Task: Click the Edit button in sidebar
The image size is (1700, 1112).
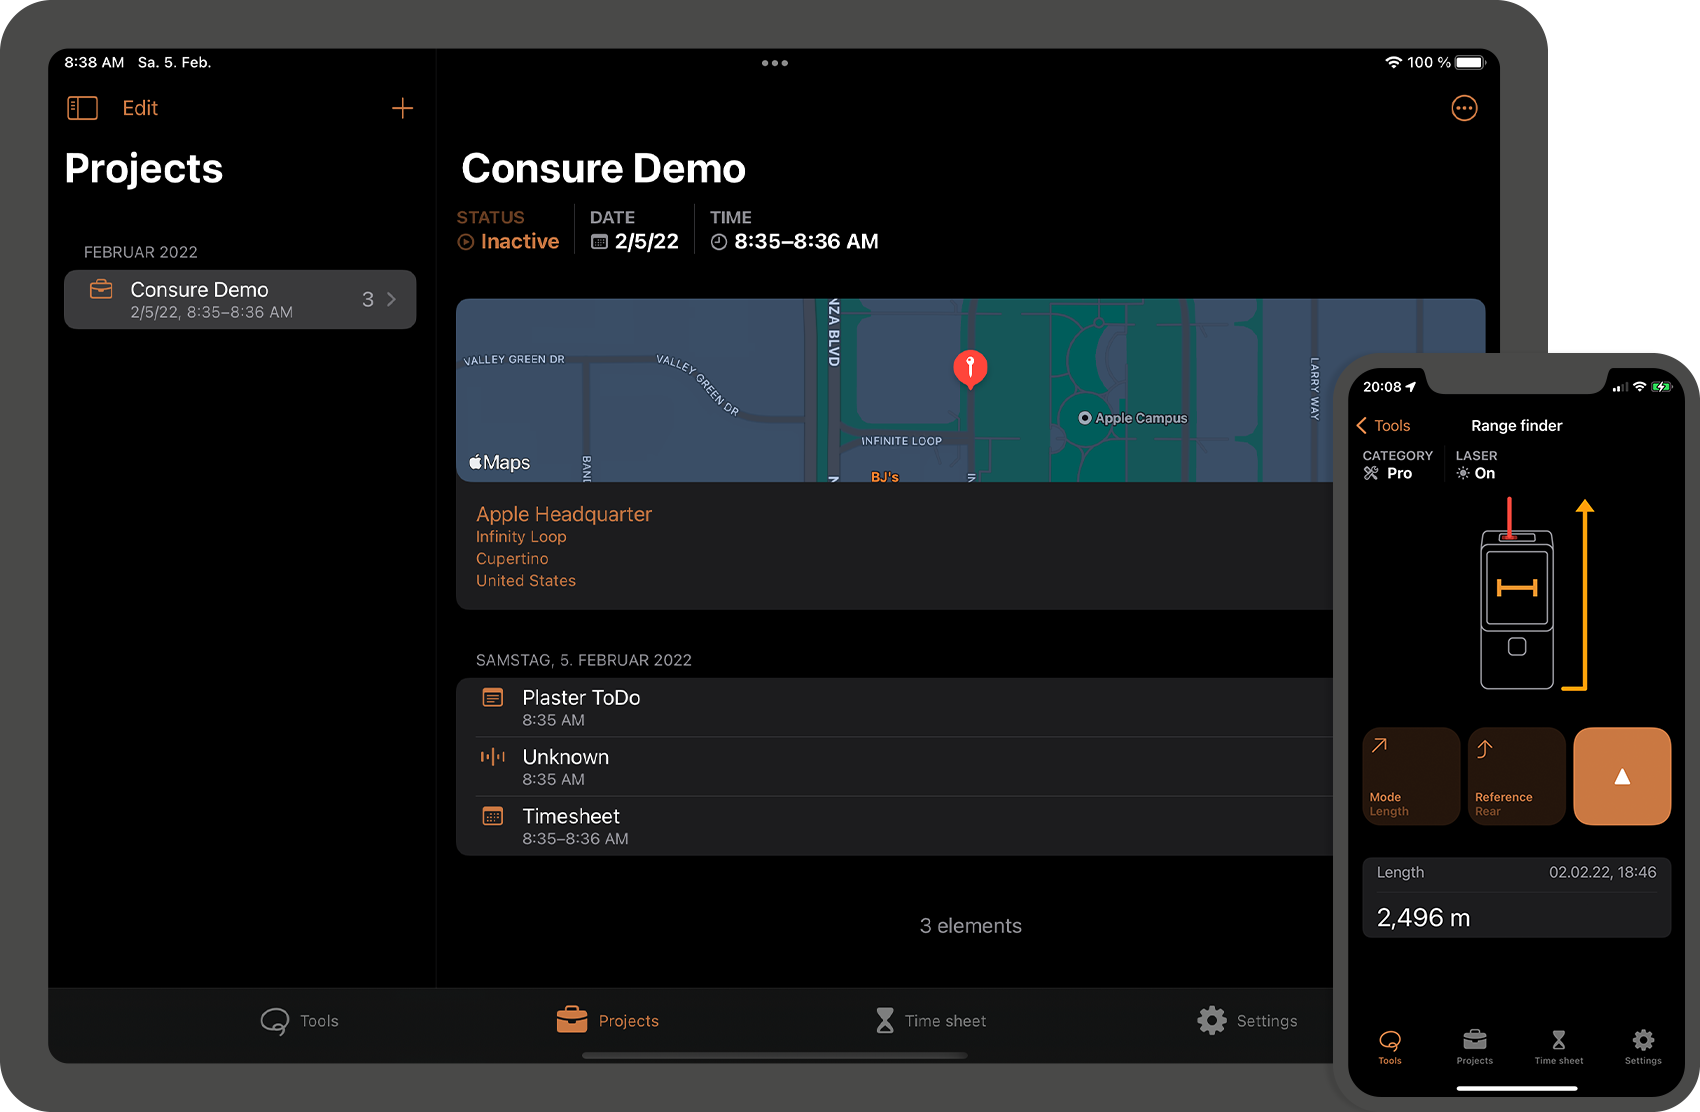Action: [140, 108]
